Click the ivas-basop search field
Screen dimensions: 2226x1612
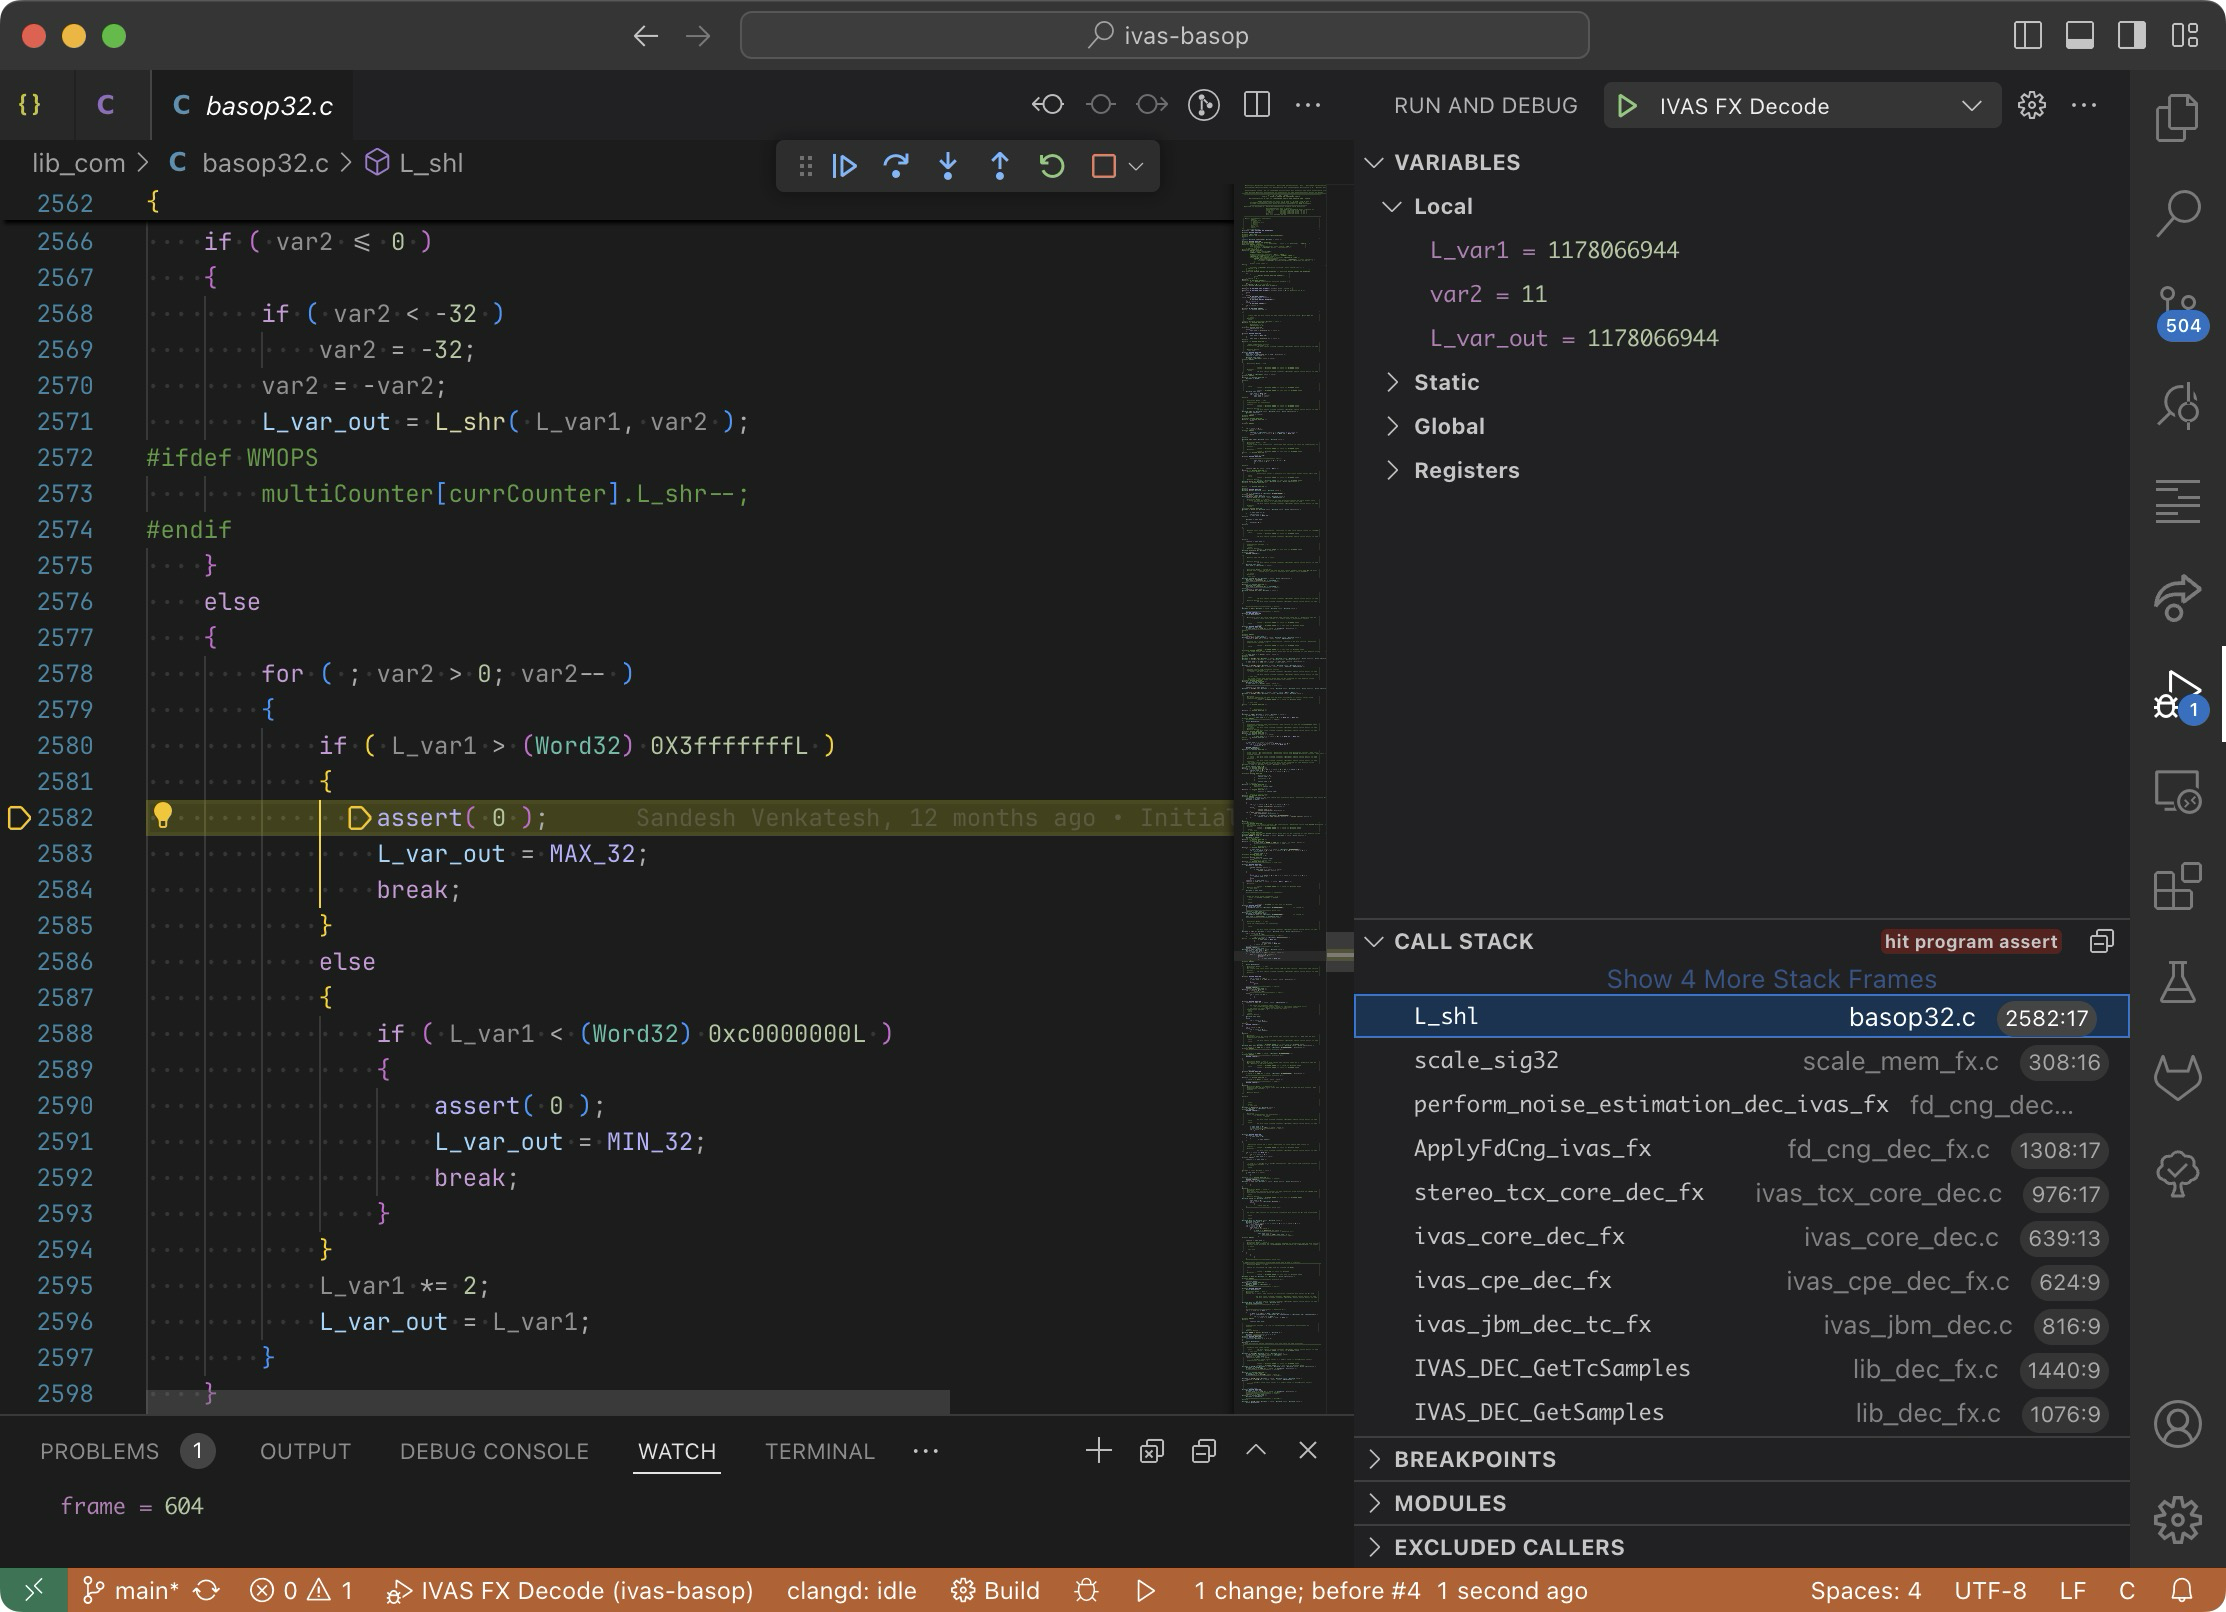pyautogui.click(x=1164, y=36)
